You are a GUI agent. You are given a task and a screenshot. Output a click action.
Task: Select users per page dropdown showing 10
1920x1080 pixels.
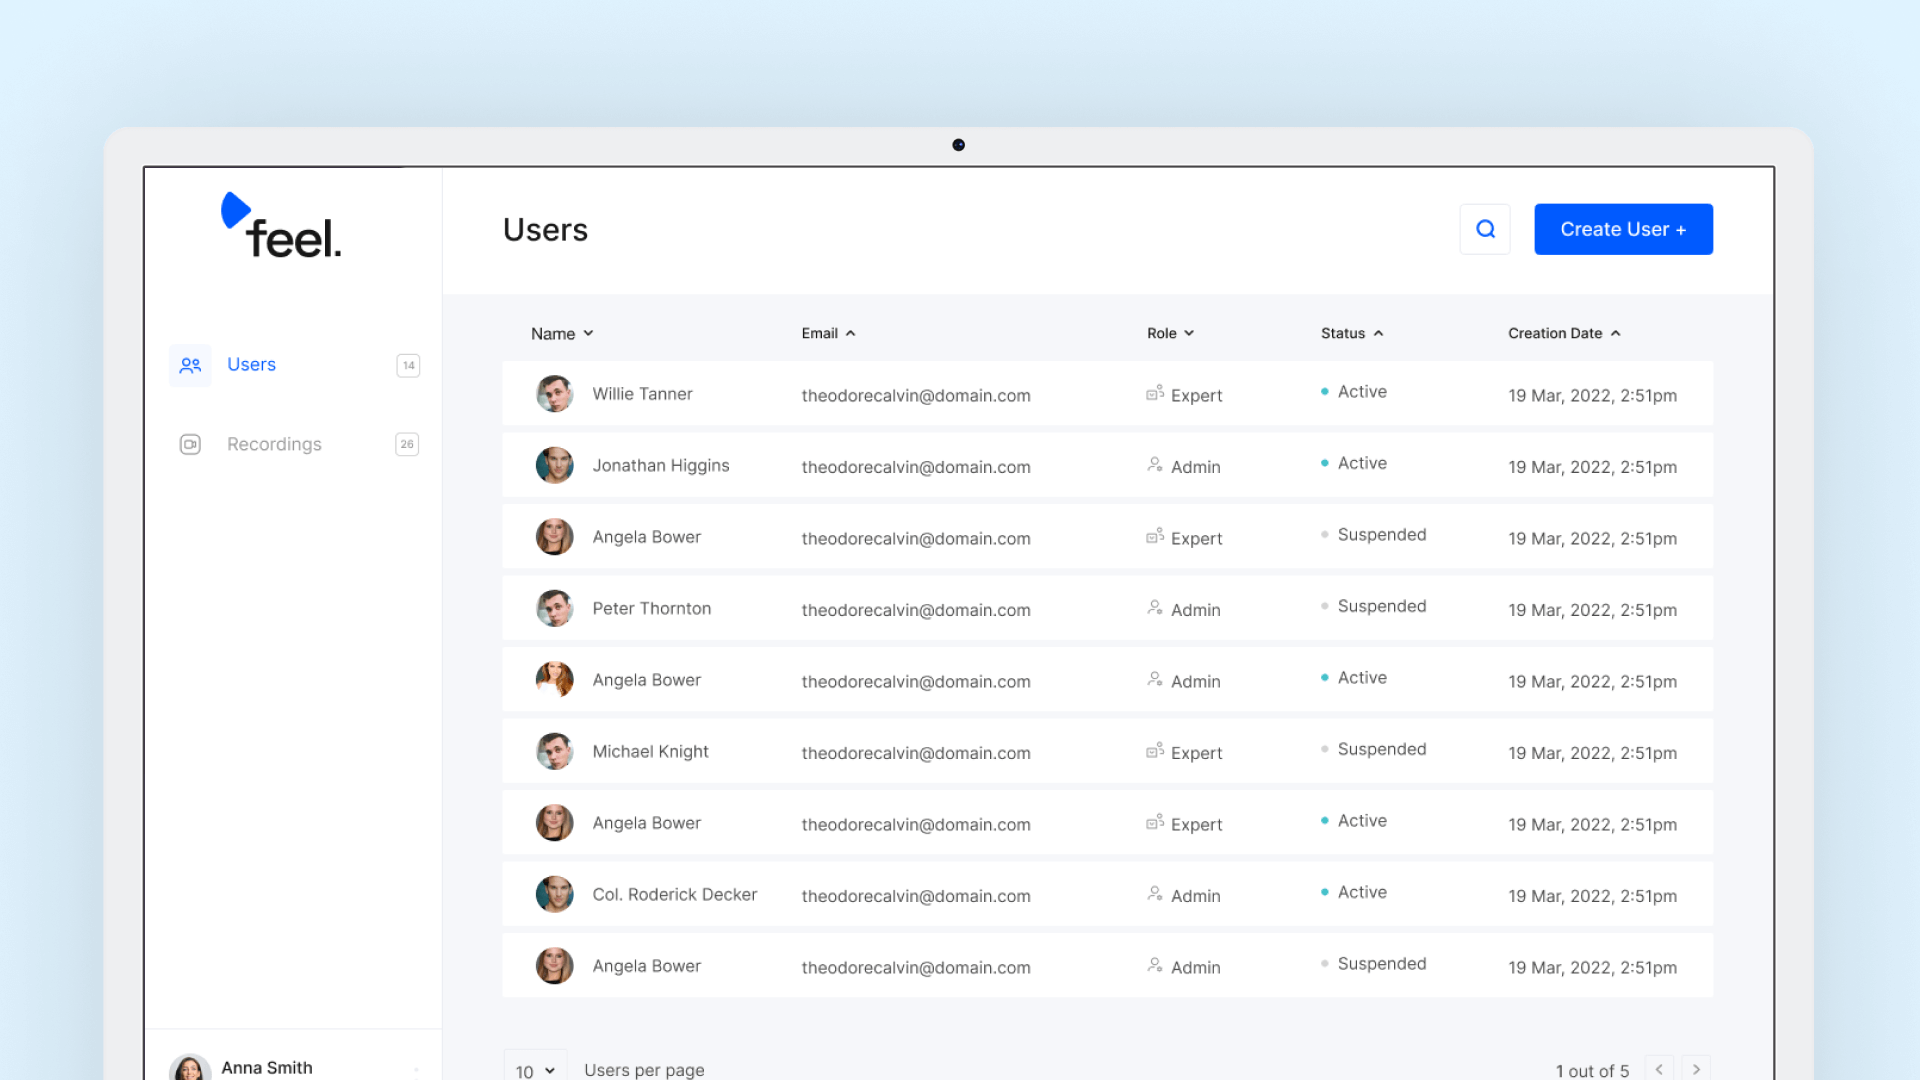531,1069
